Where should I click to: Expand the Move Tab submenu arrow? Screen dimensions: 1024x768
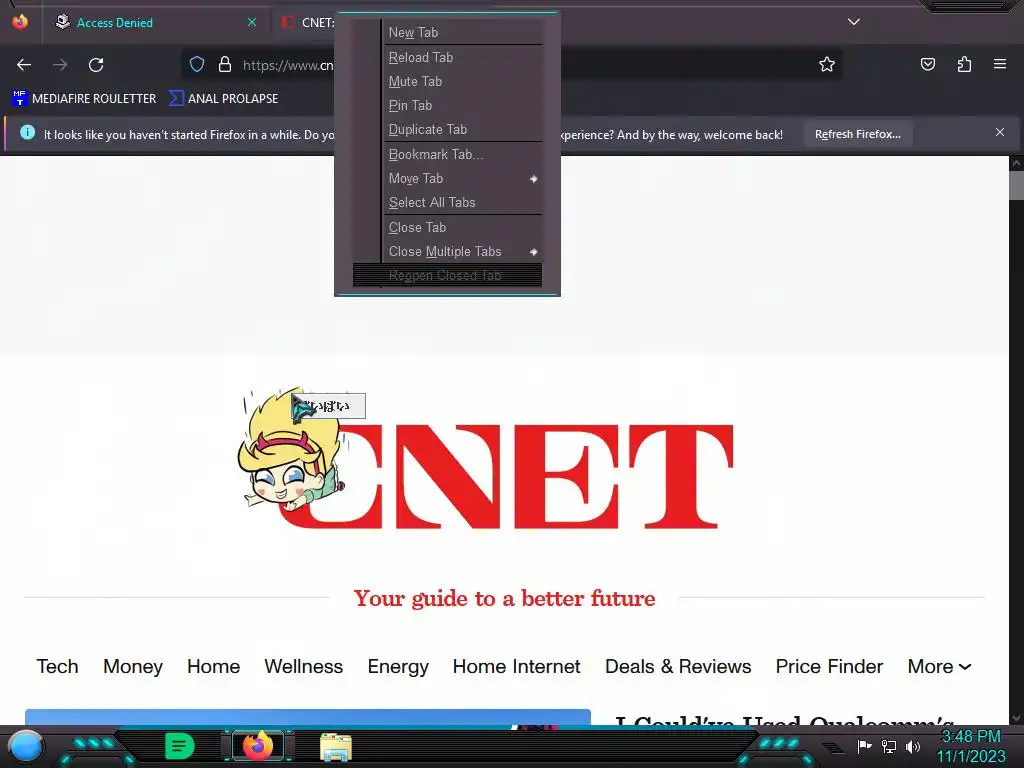534,179
